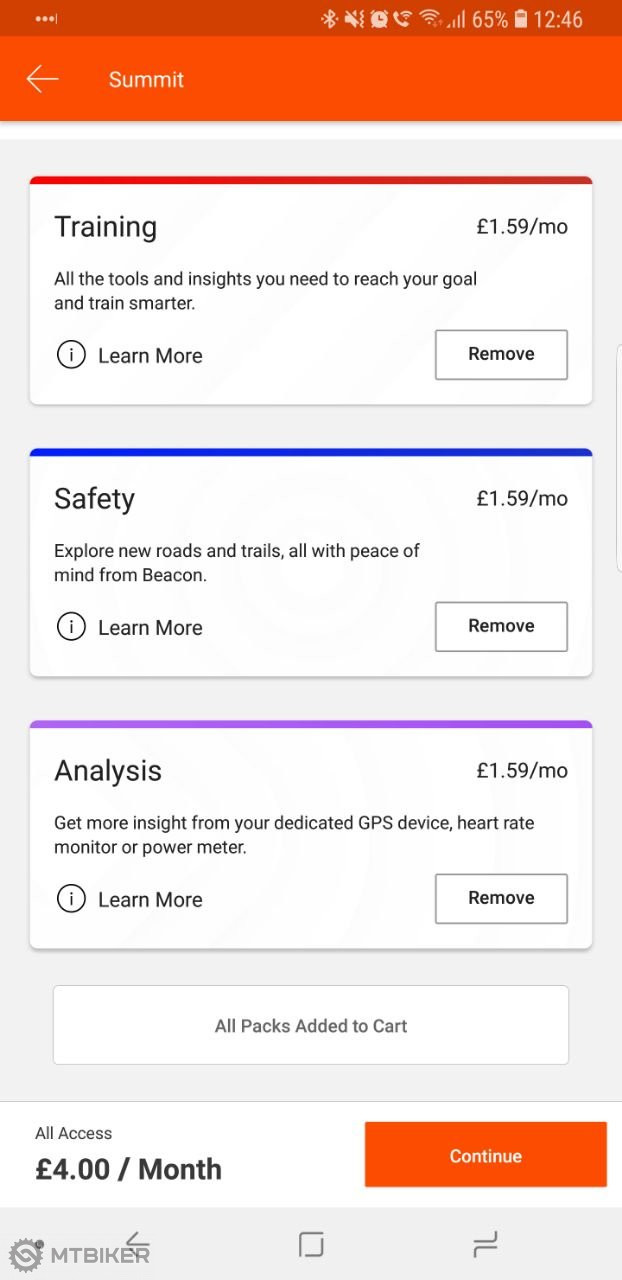Tap the back arrow in Summit header

[42, 80]
